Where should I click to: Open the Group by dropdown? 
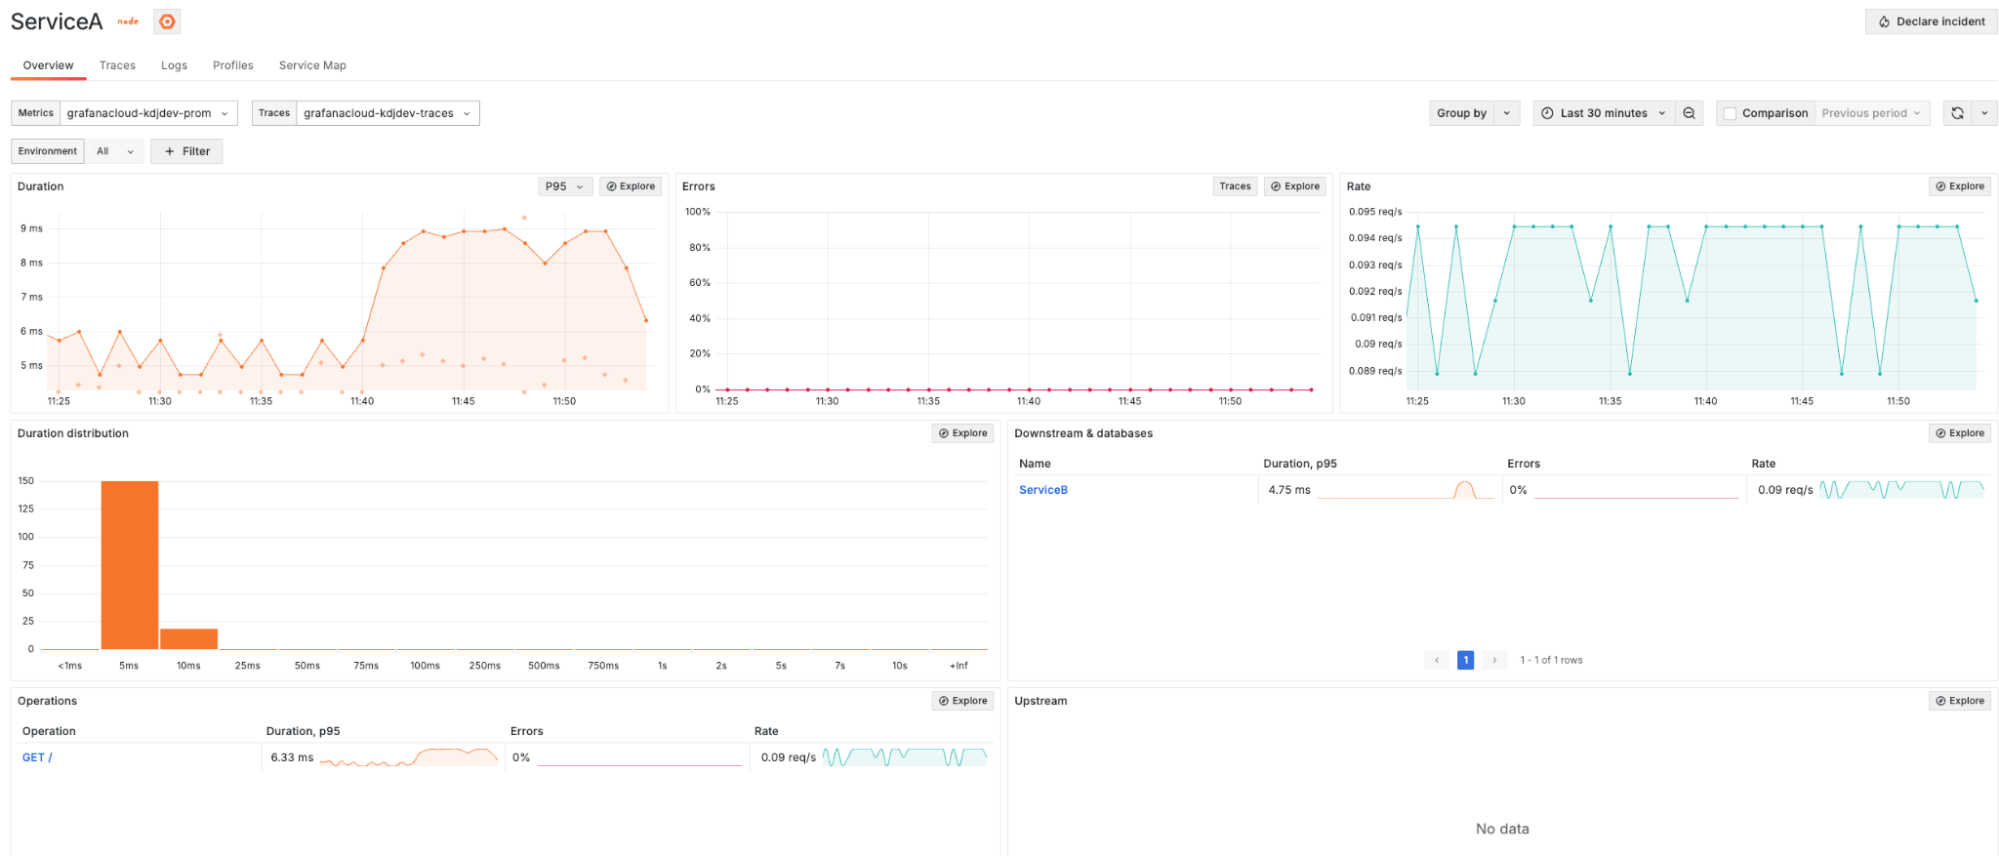click(x=1474, y=113)
